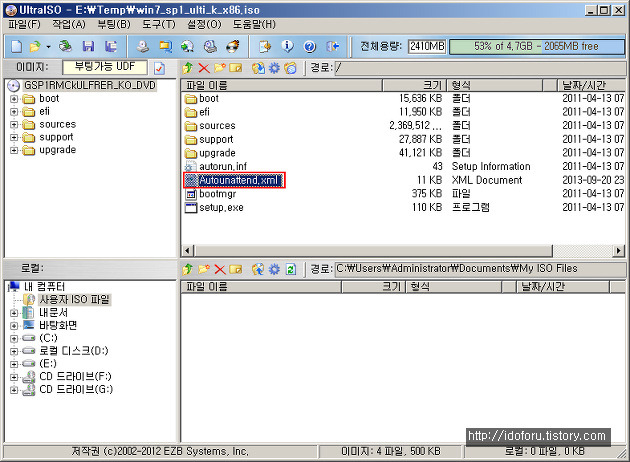
Task: Click red X delete icon in image pane
Action: (x=204, y=68)
